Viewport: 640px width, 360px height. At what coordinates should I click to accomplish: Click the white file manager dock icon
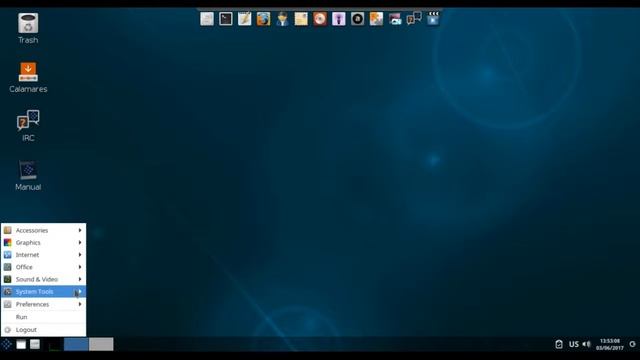point(207,19)
